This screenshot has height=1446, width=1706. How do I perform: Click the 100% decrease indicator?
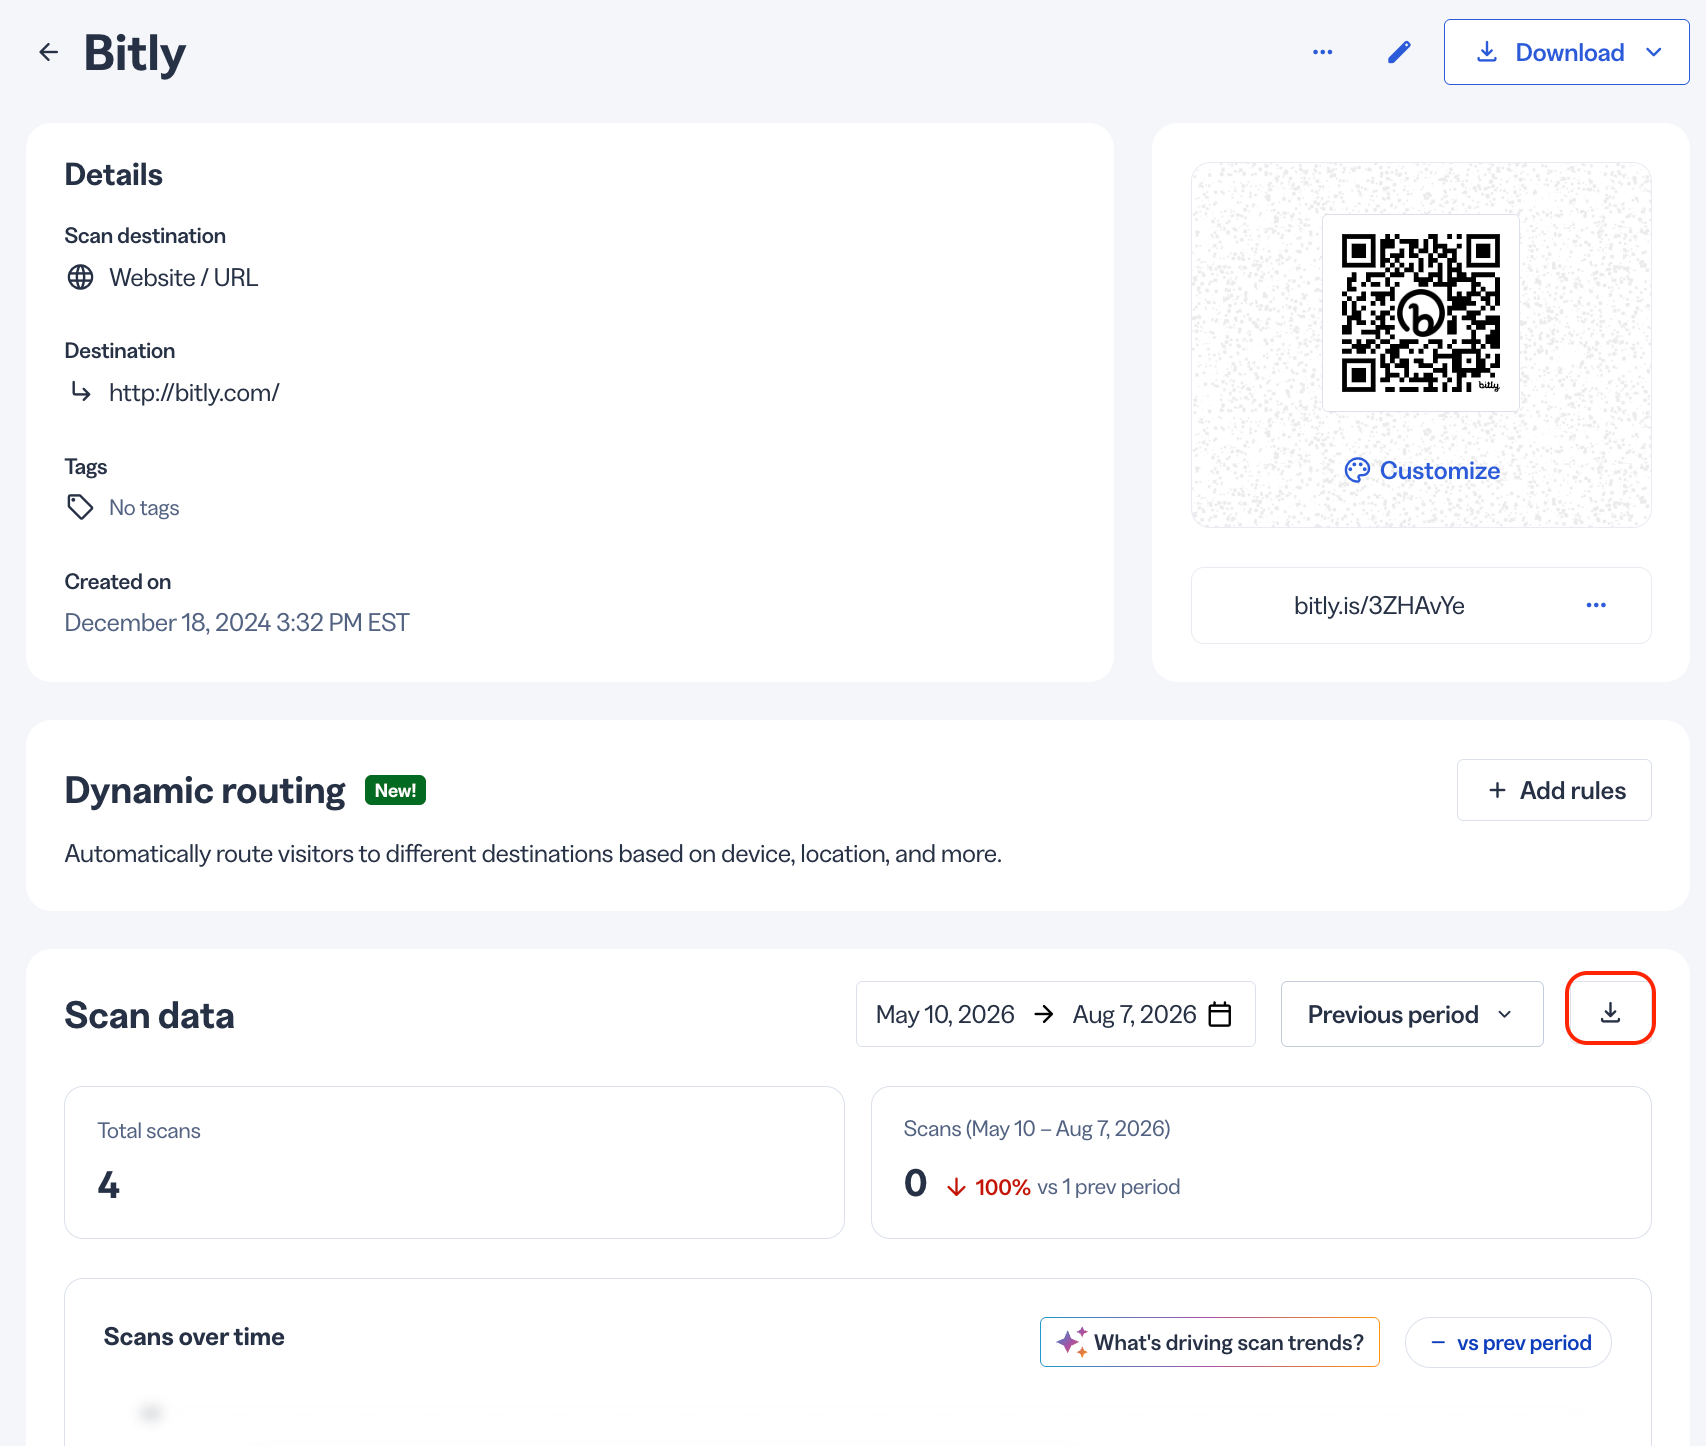(988, 1187)
